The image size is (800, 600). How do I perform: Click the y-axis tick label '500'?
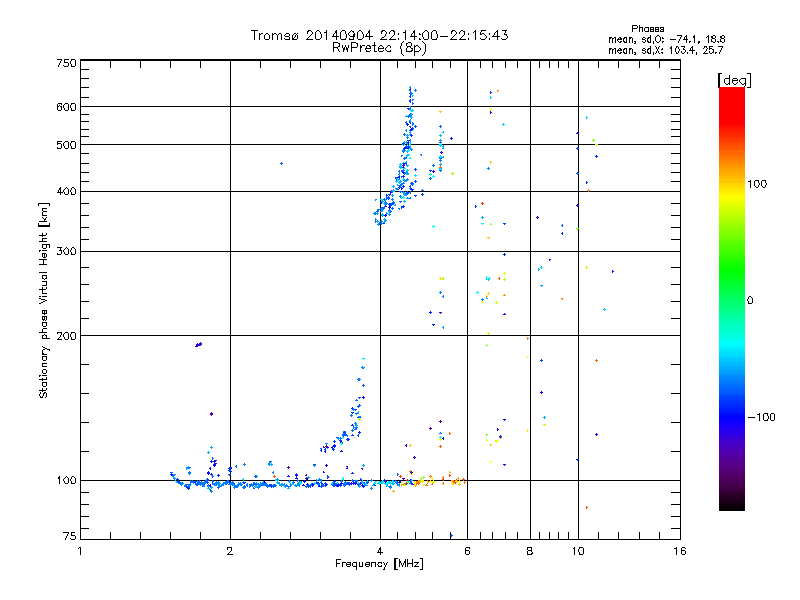click(x=67, y=144)
